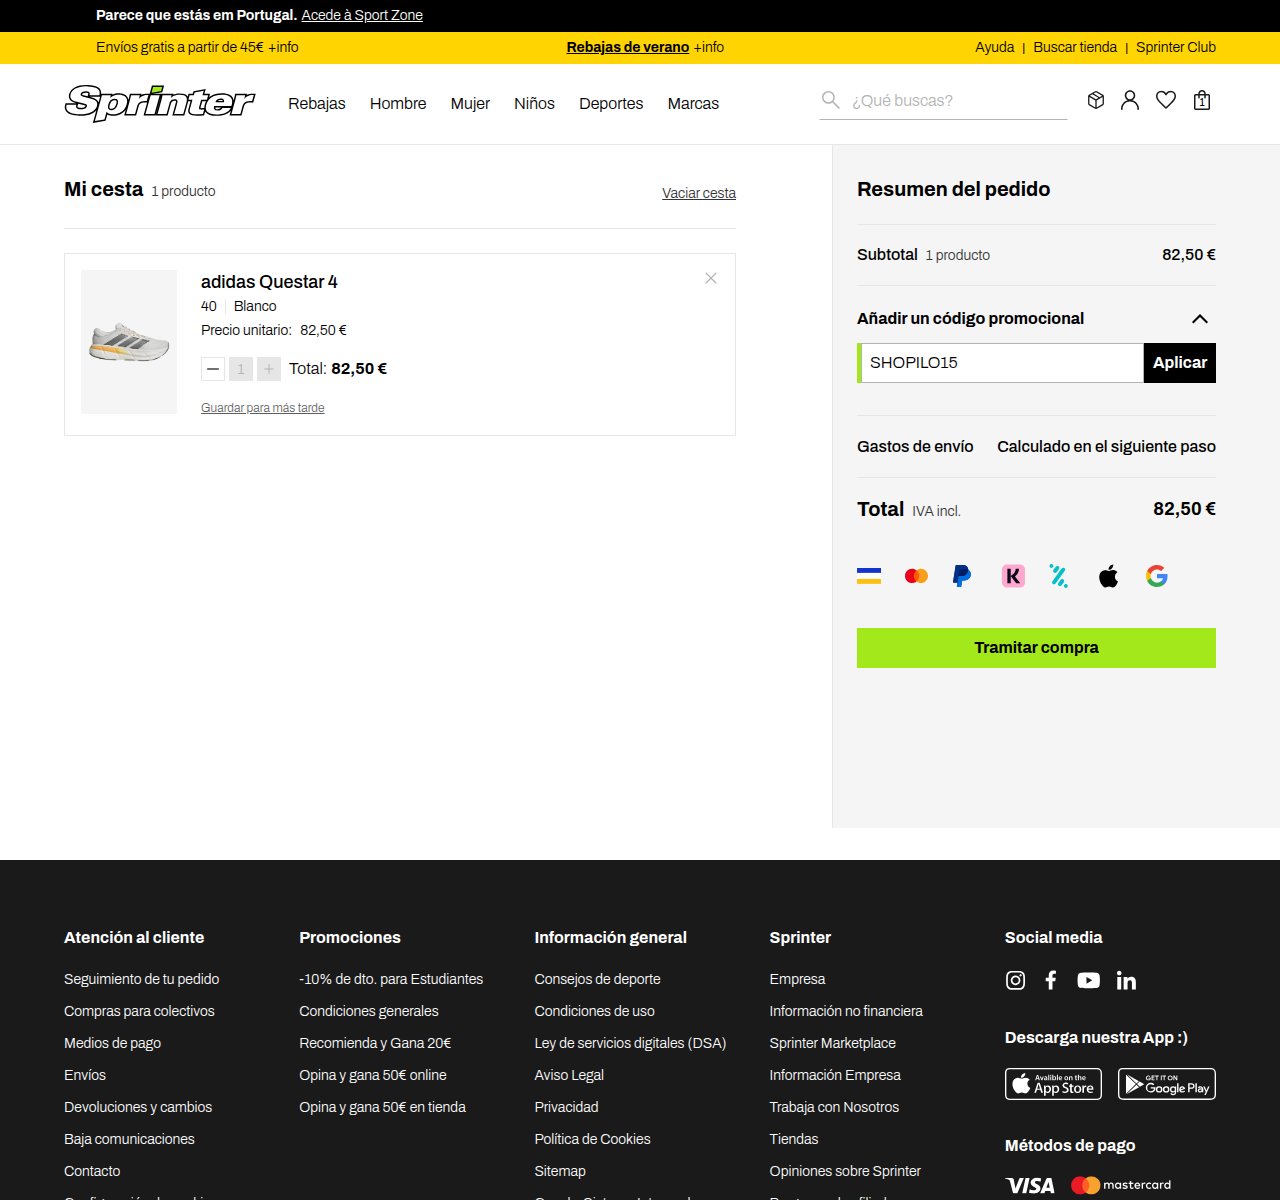Open the order tracking box icon
This screenshot has height=1200, width=1280.
pyautogui.click(x=1096, y=100)
